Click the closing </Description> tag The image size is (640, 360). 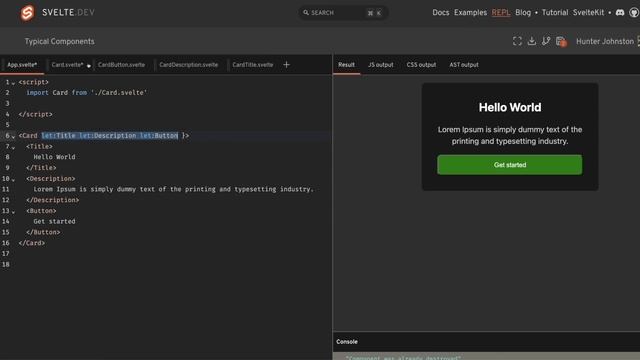[53, 200]
